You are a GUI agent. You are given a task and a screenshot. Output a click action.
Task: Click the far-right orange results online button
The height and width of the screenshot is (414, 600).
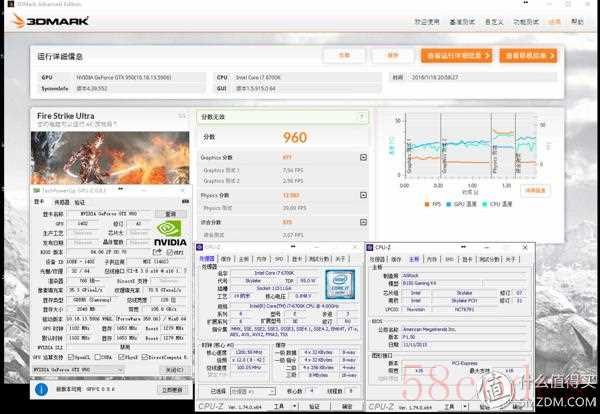pyautogui.click(x=528, y=55)
